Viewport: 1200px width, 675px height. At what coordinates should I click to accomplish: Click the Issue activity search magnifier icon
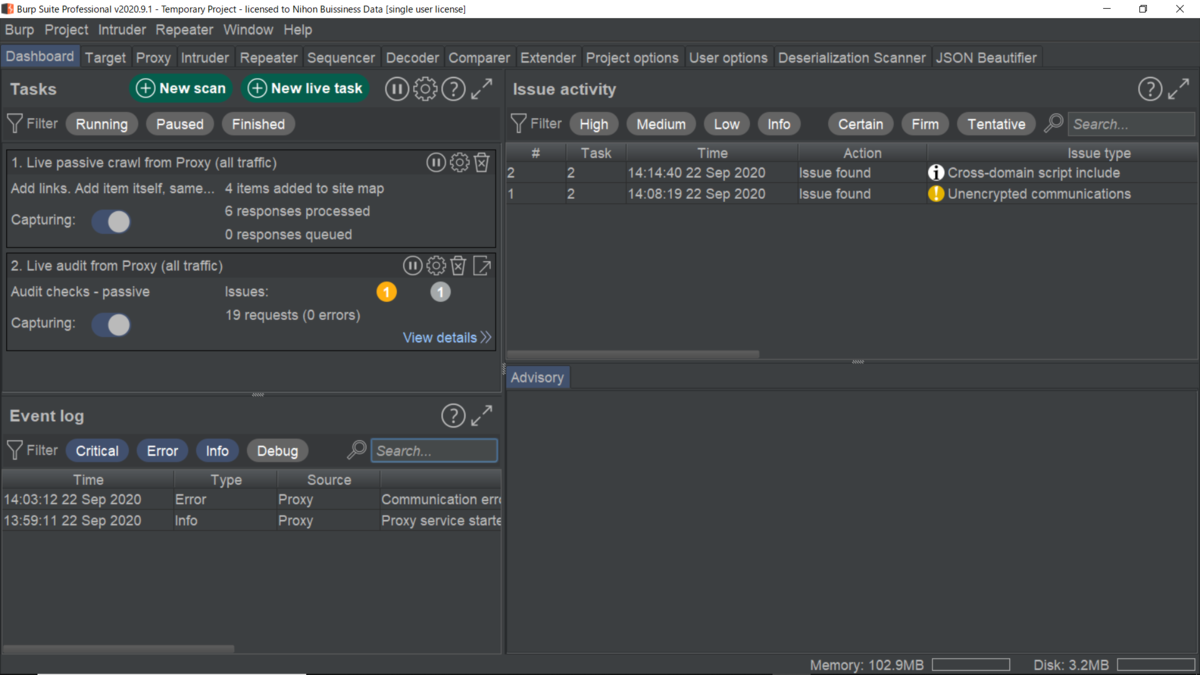coord(1053,124)
